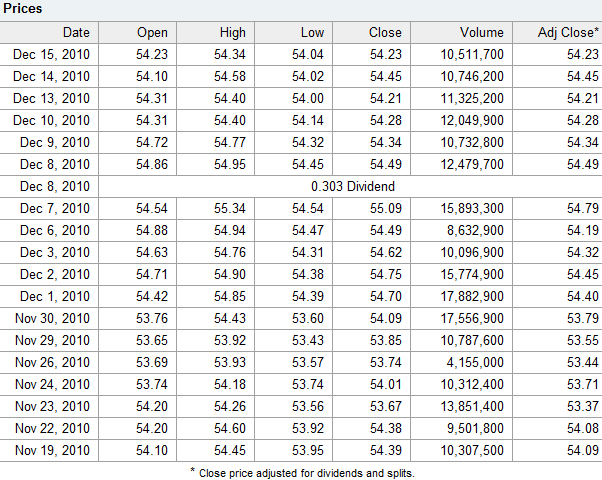Select the date Nov 29, 2010
This screenshot has height=480, width=602.
click(52, 340)
